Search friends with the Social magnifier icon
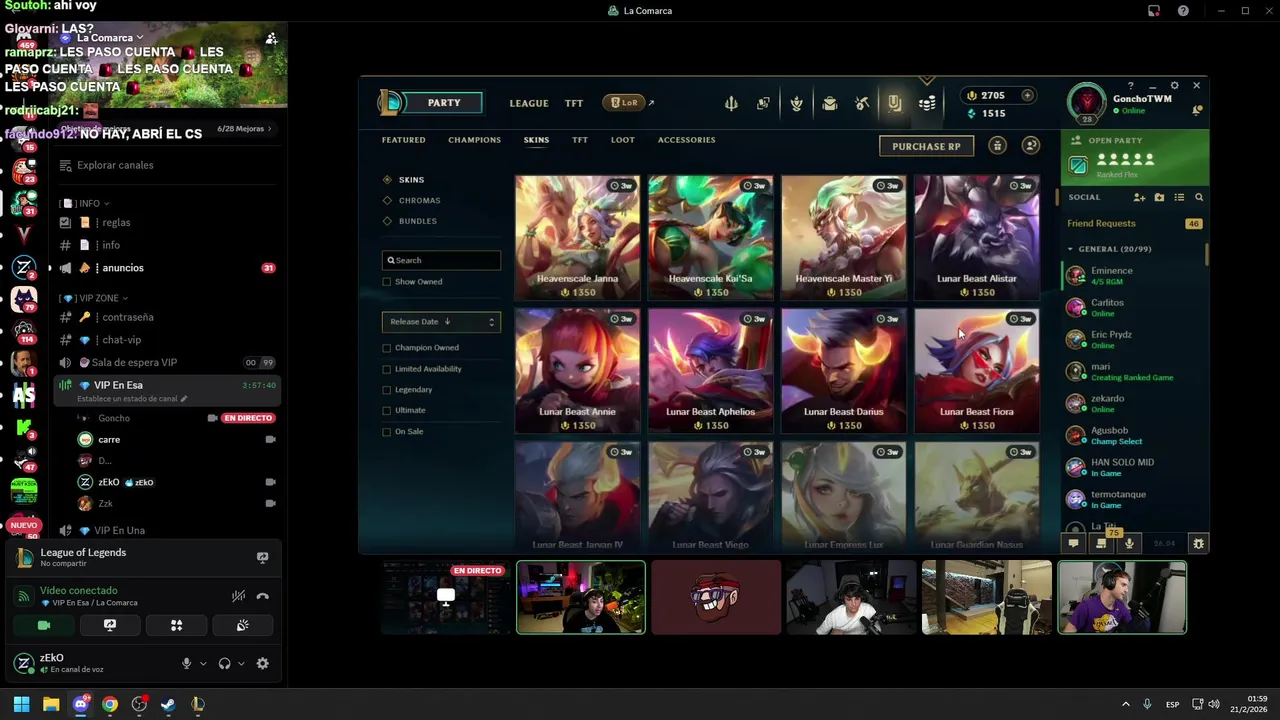 tap(1199, 197)
